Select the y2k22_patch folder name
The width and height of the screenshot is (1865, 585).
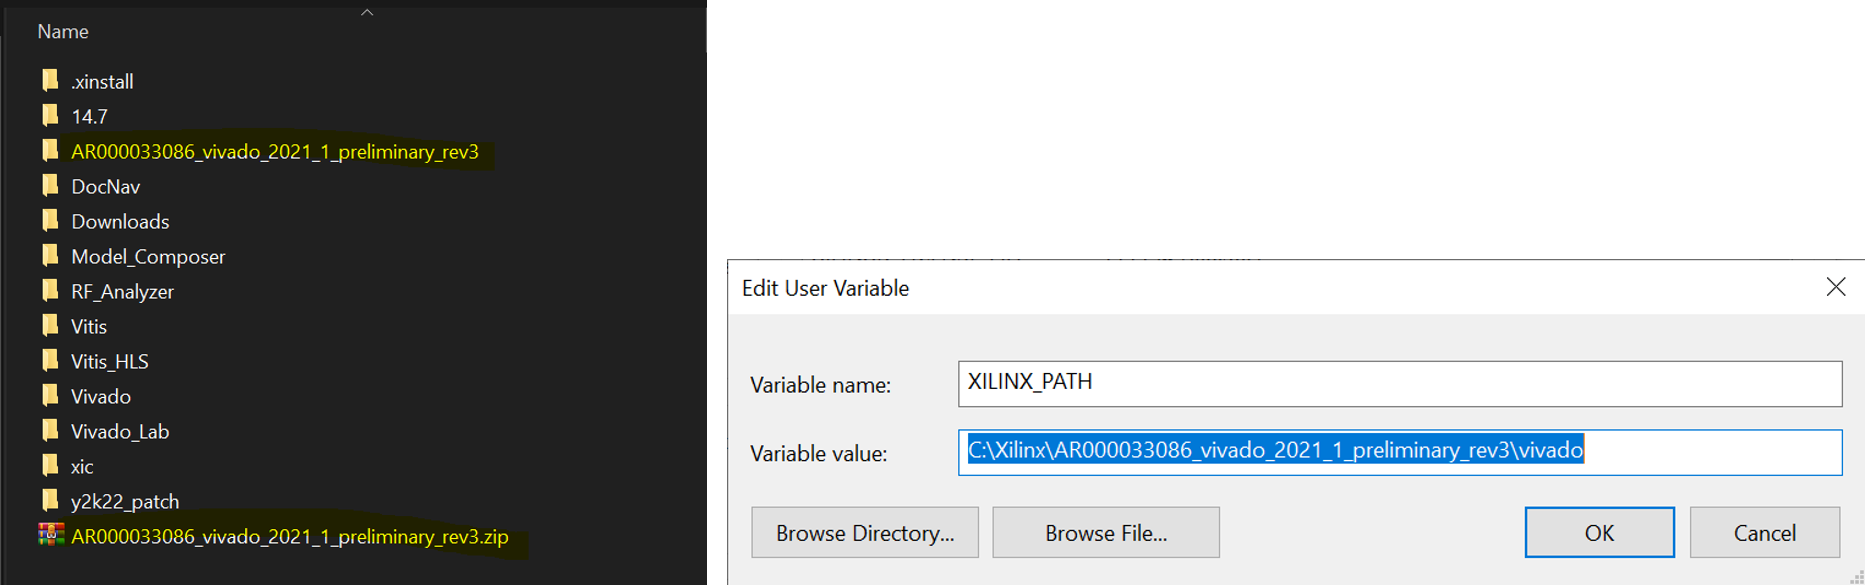(x=125, y=502)
